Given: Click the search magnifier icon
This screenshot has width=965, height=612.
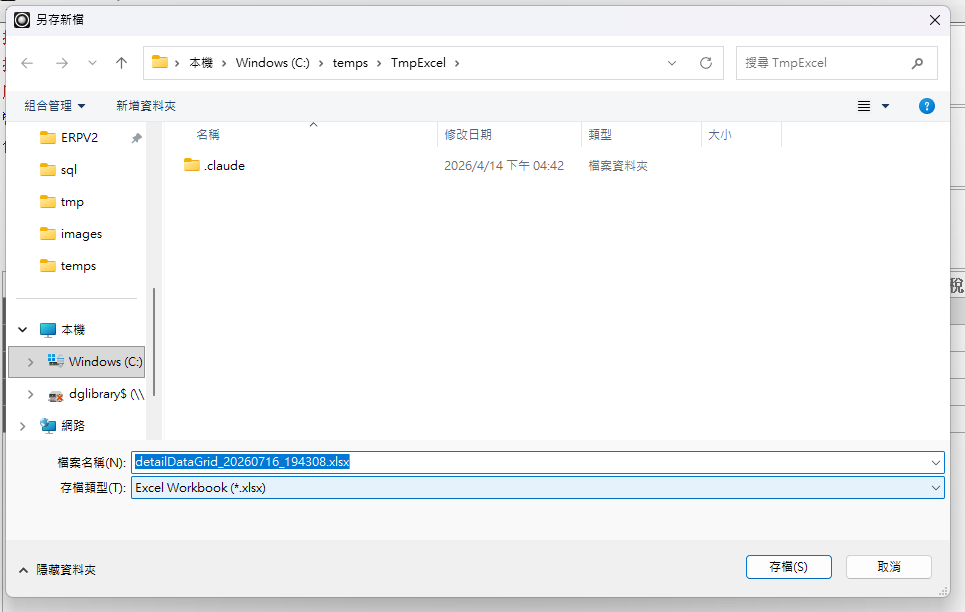Looking at the screenshot, I should (x=917, y=63).
